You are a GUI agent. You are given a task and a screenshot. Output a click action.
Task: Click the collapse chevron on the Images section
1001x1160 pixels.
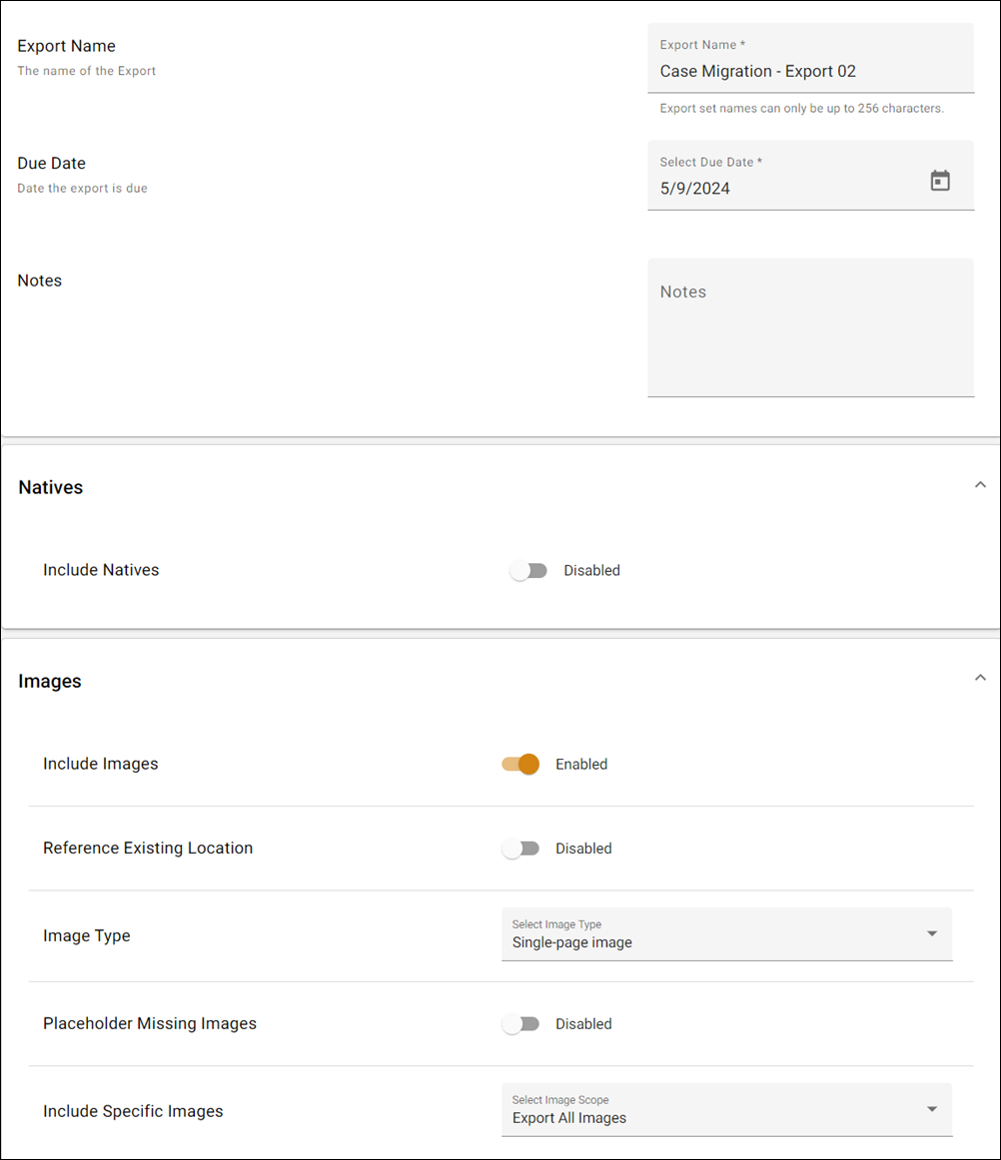(x=980, y=677)
